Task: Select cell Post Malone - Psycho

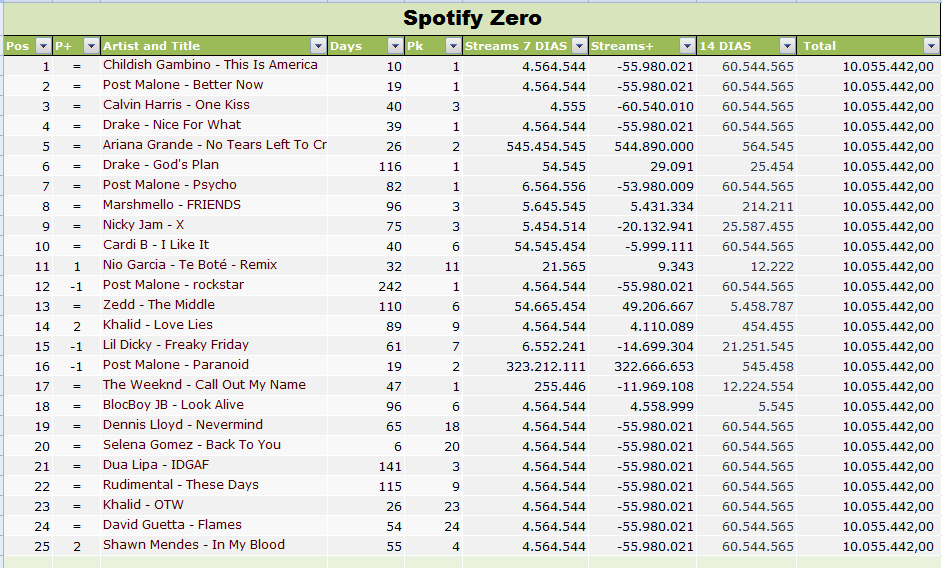Action: coord(214,185)
